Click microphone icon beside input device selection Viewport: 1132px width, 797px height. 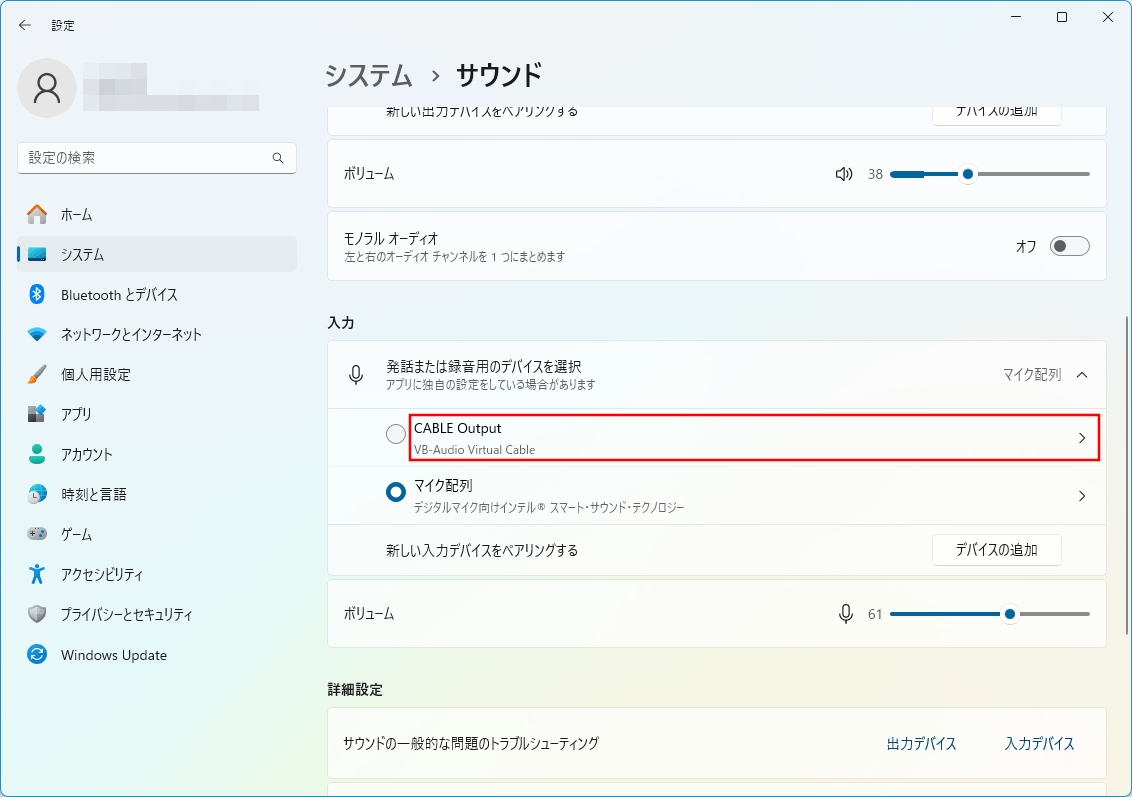point(356,375)
